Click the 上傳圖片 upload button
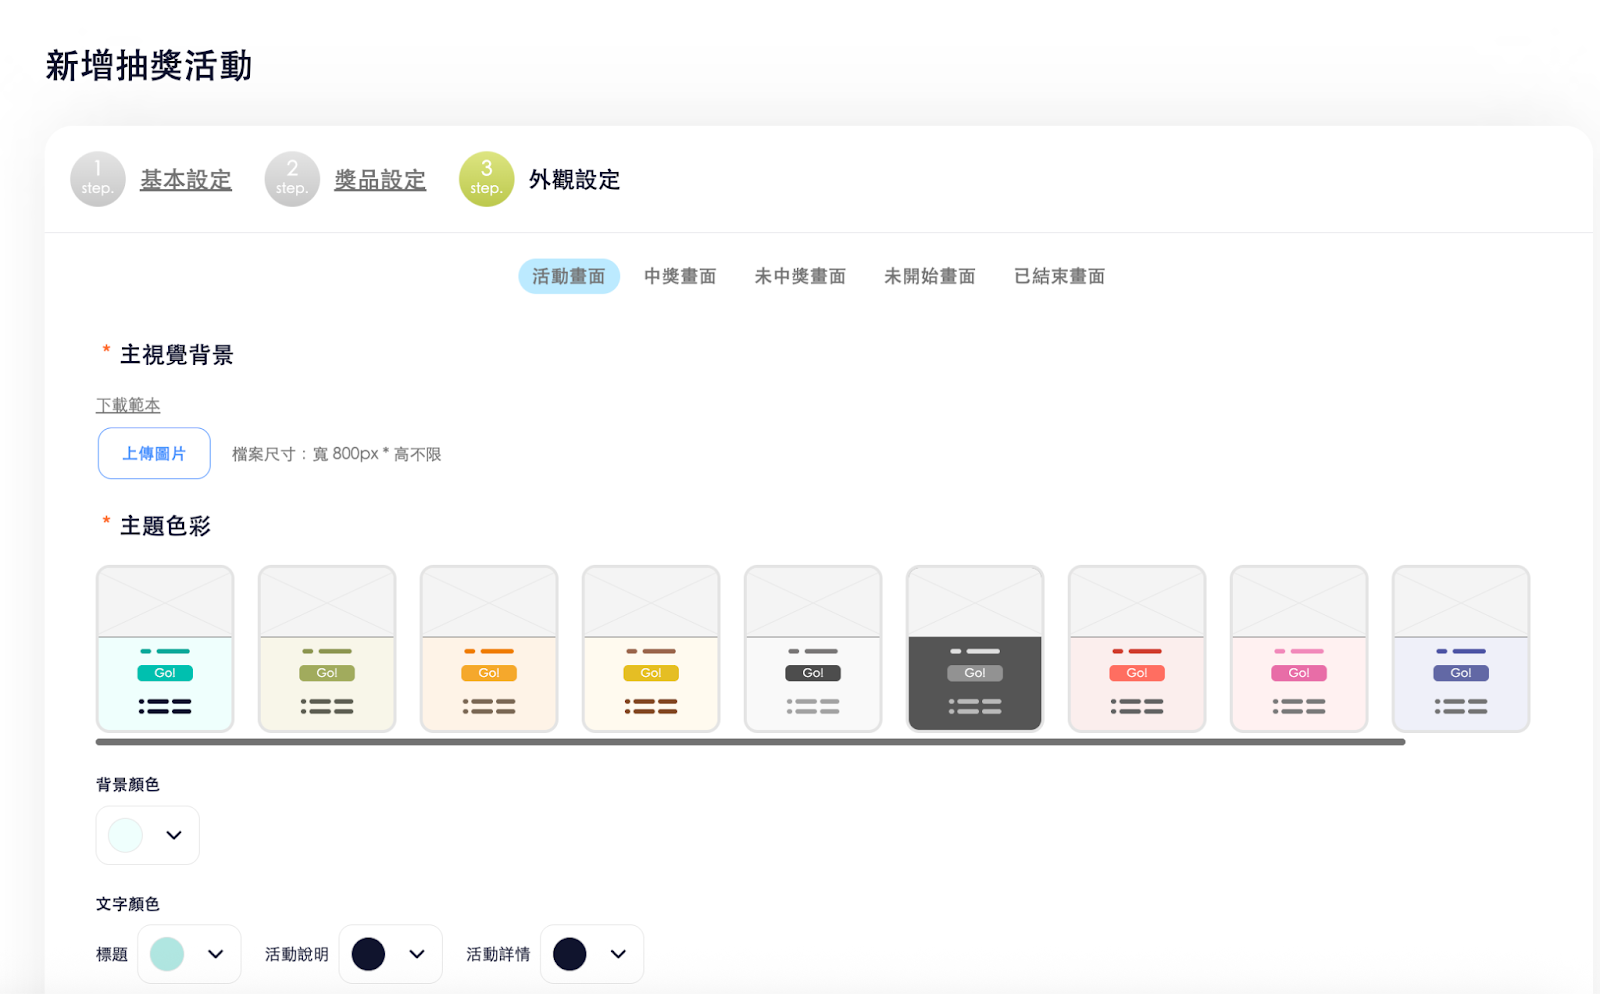The width and height of the screenshot is (1600, 994). [154, 454]
